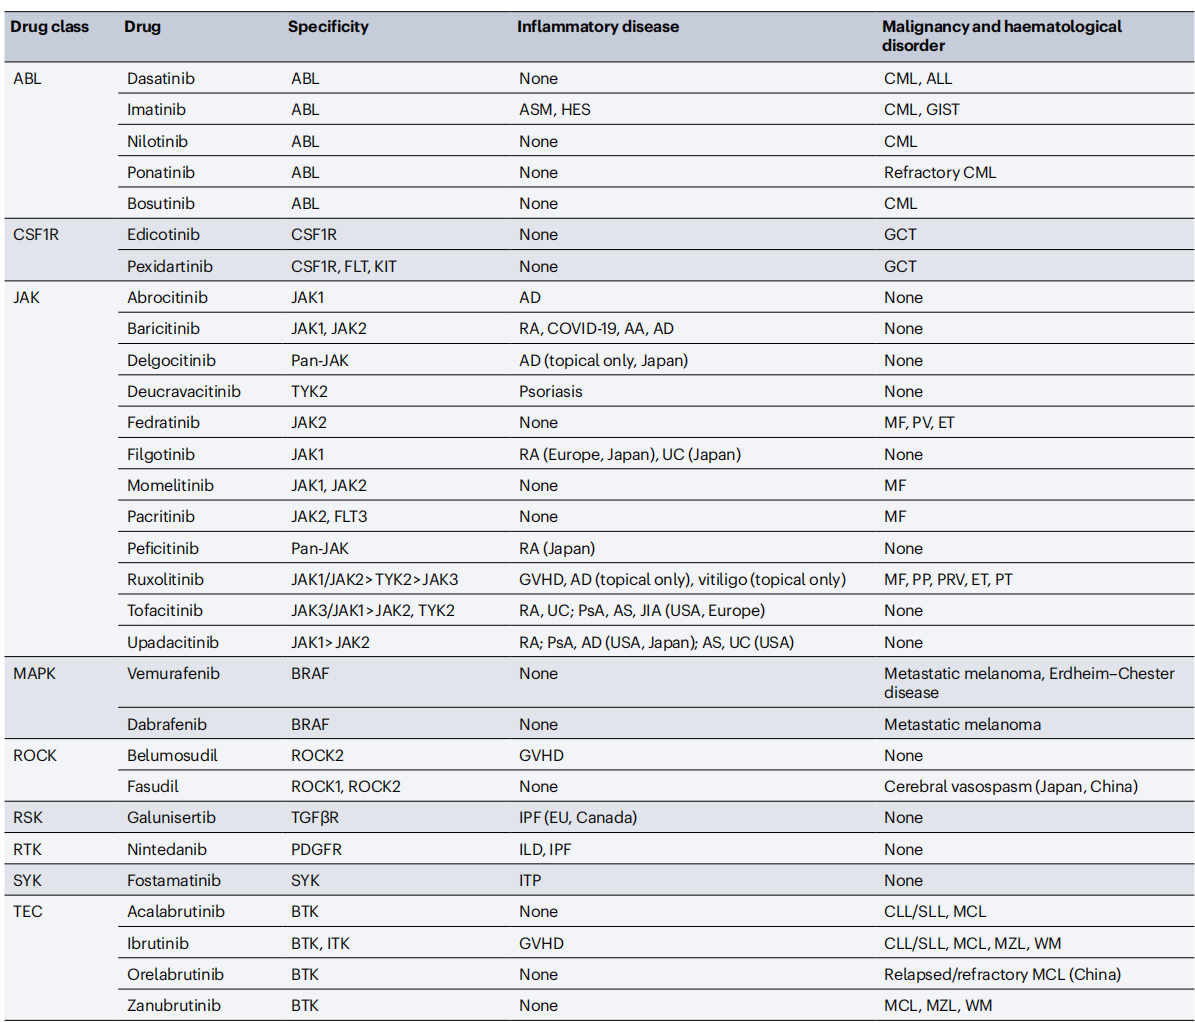Viewport: 1195px width, 1023px height.
Task: Click the Baricitinib drug name
Action: 163,329
